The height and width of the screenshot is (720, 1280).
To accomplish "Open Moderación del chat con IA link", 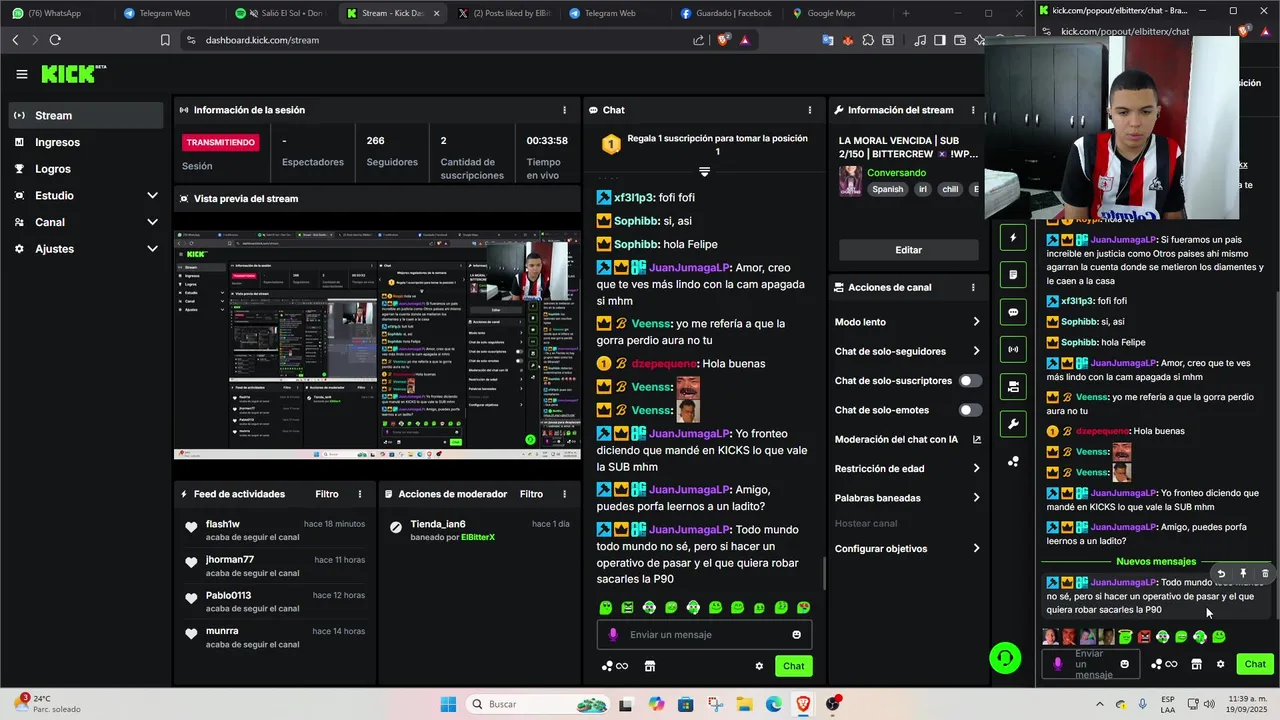I will (x=908, y=439).
